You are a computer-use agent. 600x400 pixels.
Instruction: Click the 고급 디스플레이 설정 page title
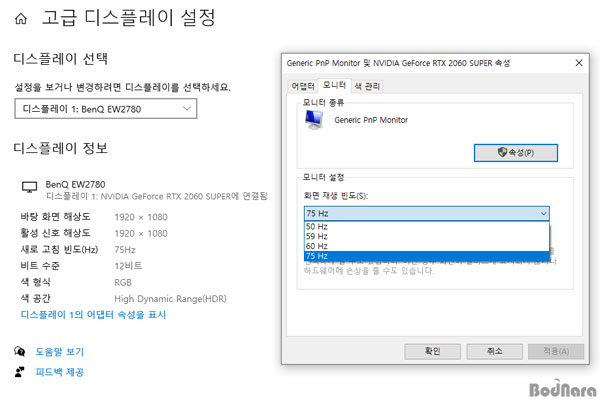[129, 18]
